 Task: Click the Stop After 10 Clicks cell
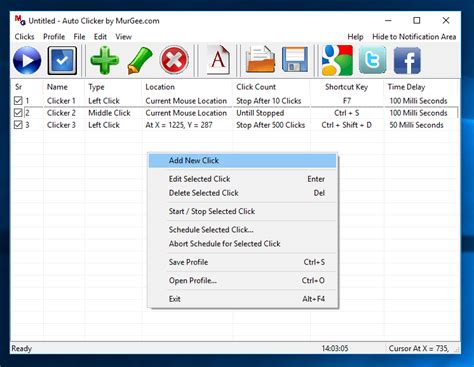(269, 101)
